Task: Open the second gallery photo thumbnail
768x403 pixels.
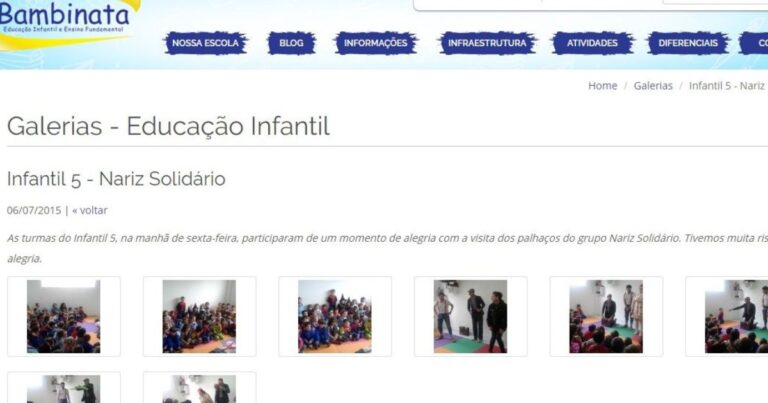Action: (199, 316)
